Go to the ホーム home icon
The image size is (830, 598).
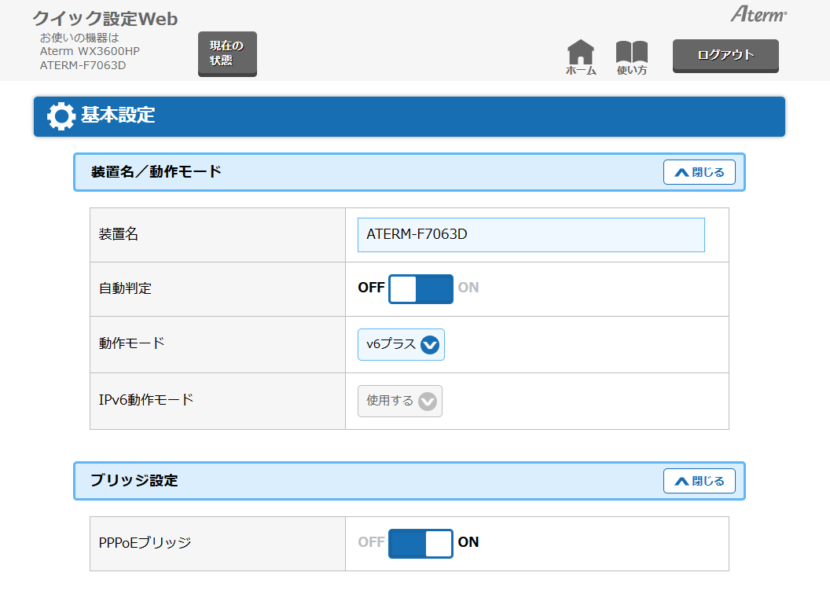point(580,58)
